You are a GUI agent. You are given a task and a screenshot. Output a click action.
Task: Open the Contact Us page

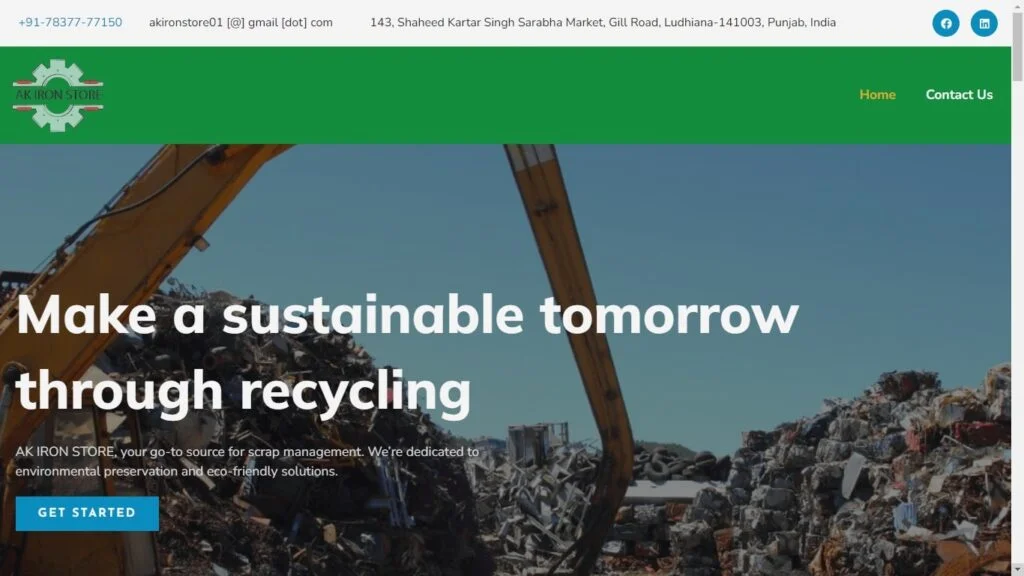(959, 95)
